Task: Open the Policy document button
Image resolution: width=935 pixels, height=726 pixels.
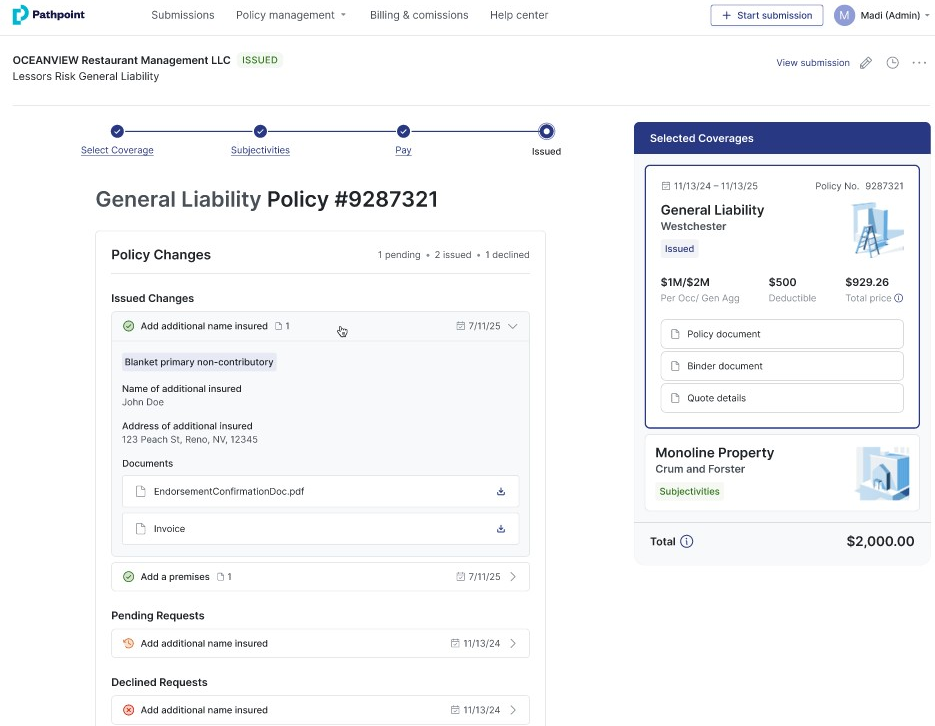Action: pyautogui.click(x=781, y=334)
